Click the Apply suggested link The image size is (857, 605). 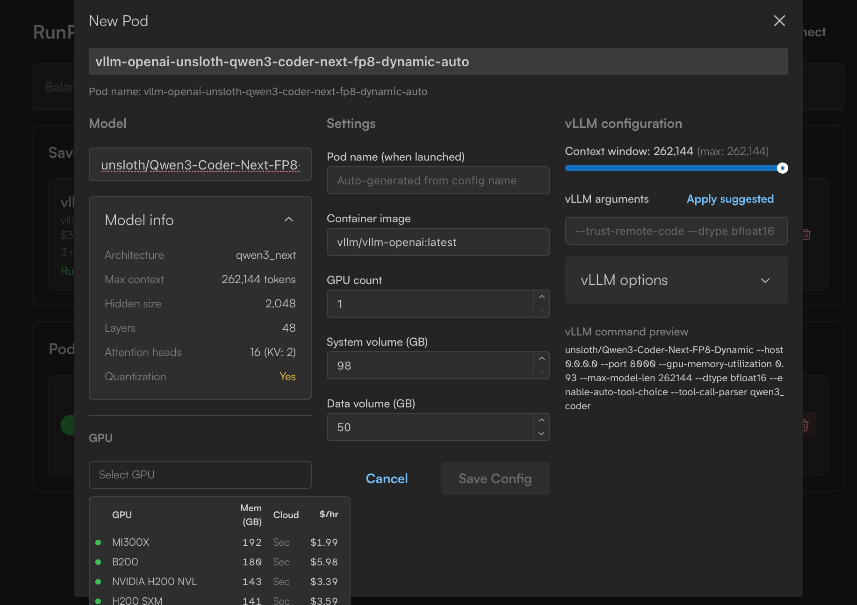point(730,199)
